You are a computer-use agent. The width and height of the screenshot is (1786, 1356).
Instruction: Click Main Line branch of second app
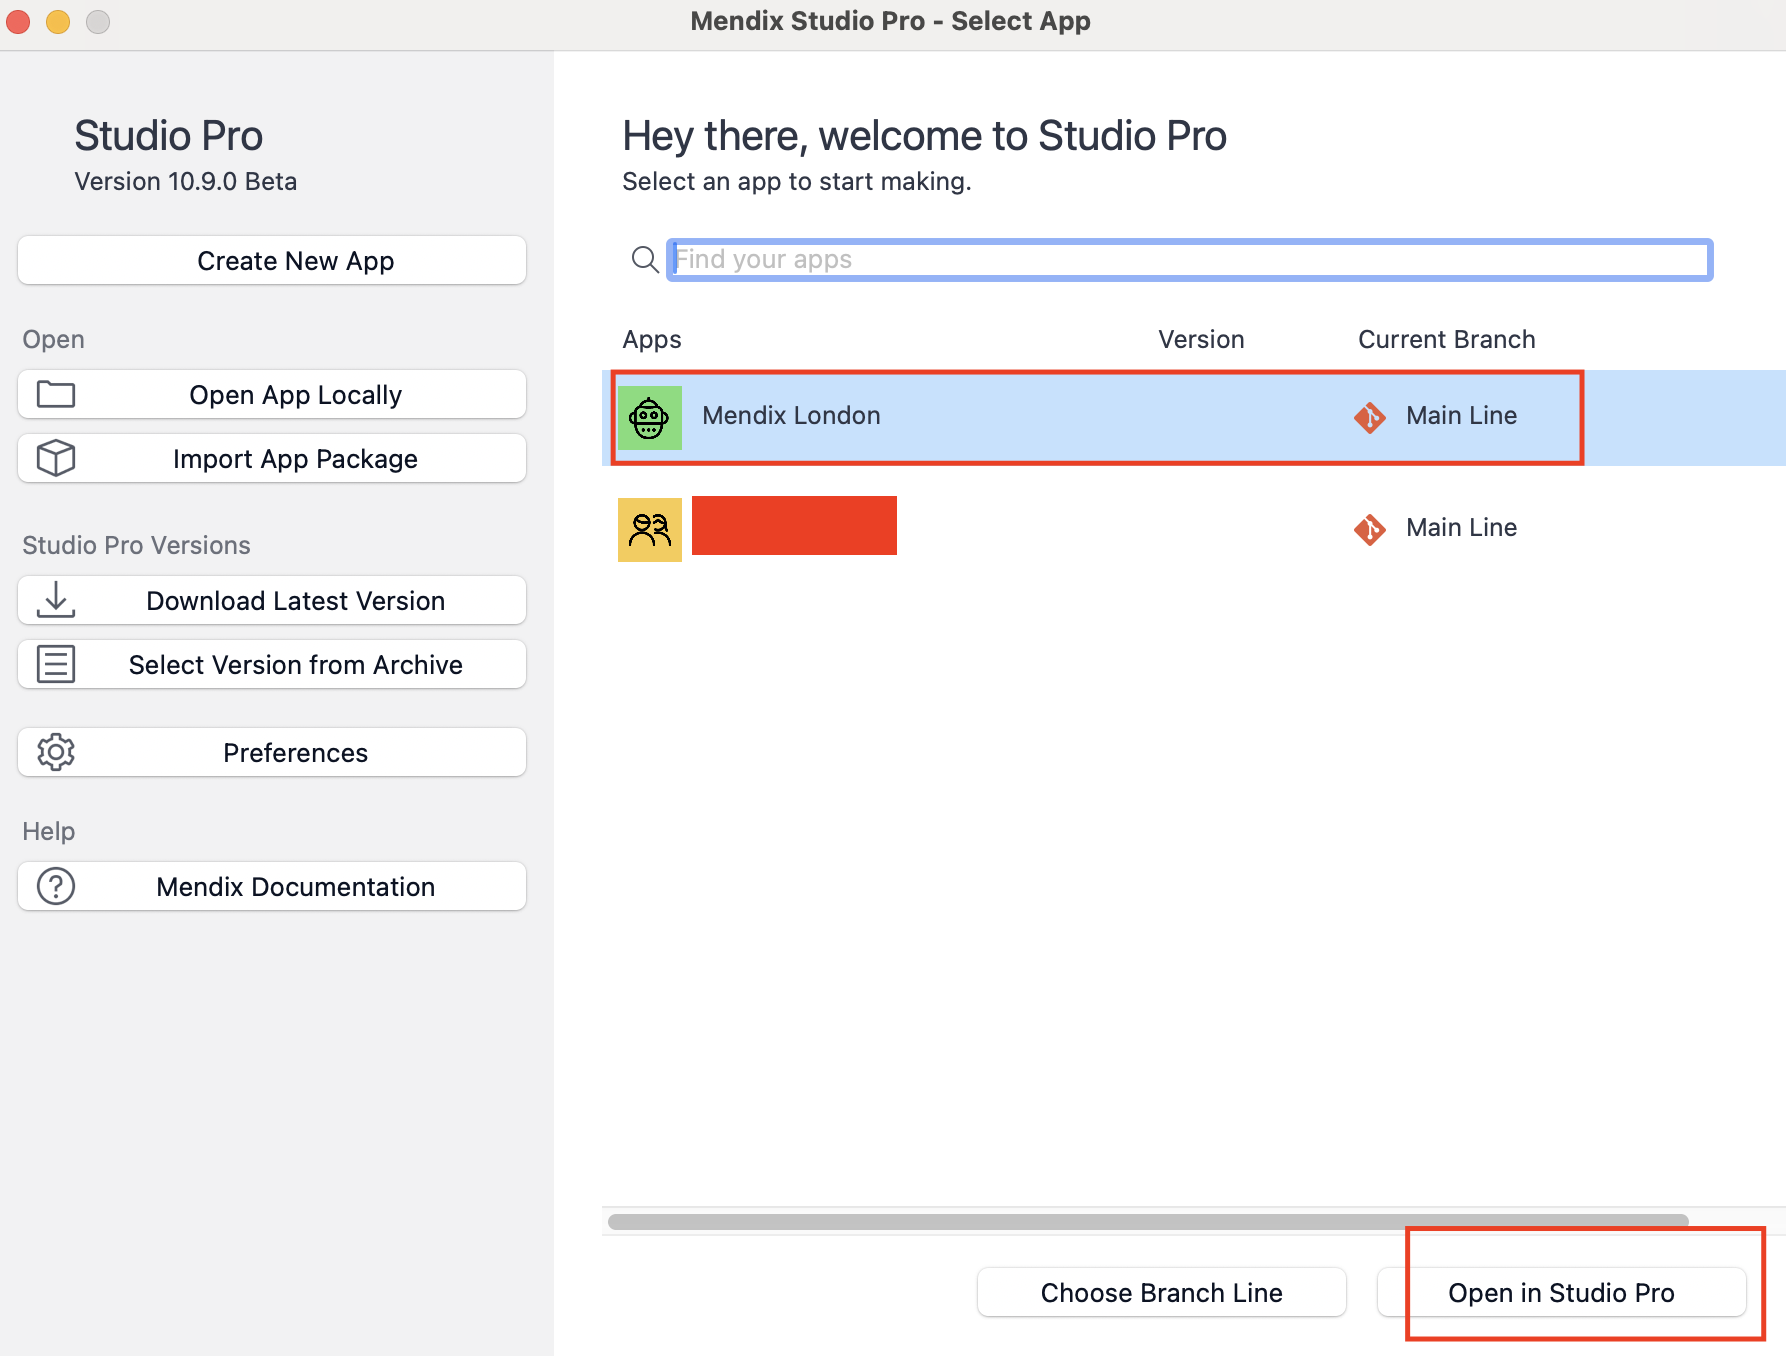coord(1461,528)
